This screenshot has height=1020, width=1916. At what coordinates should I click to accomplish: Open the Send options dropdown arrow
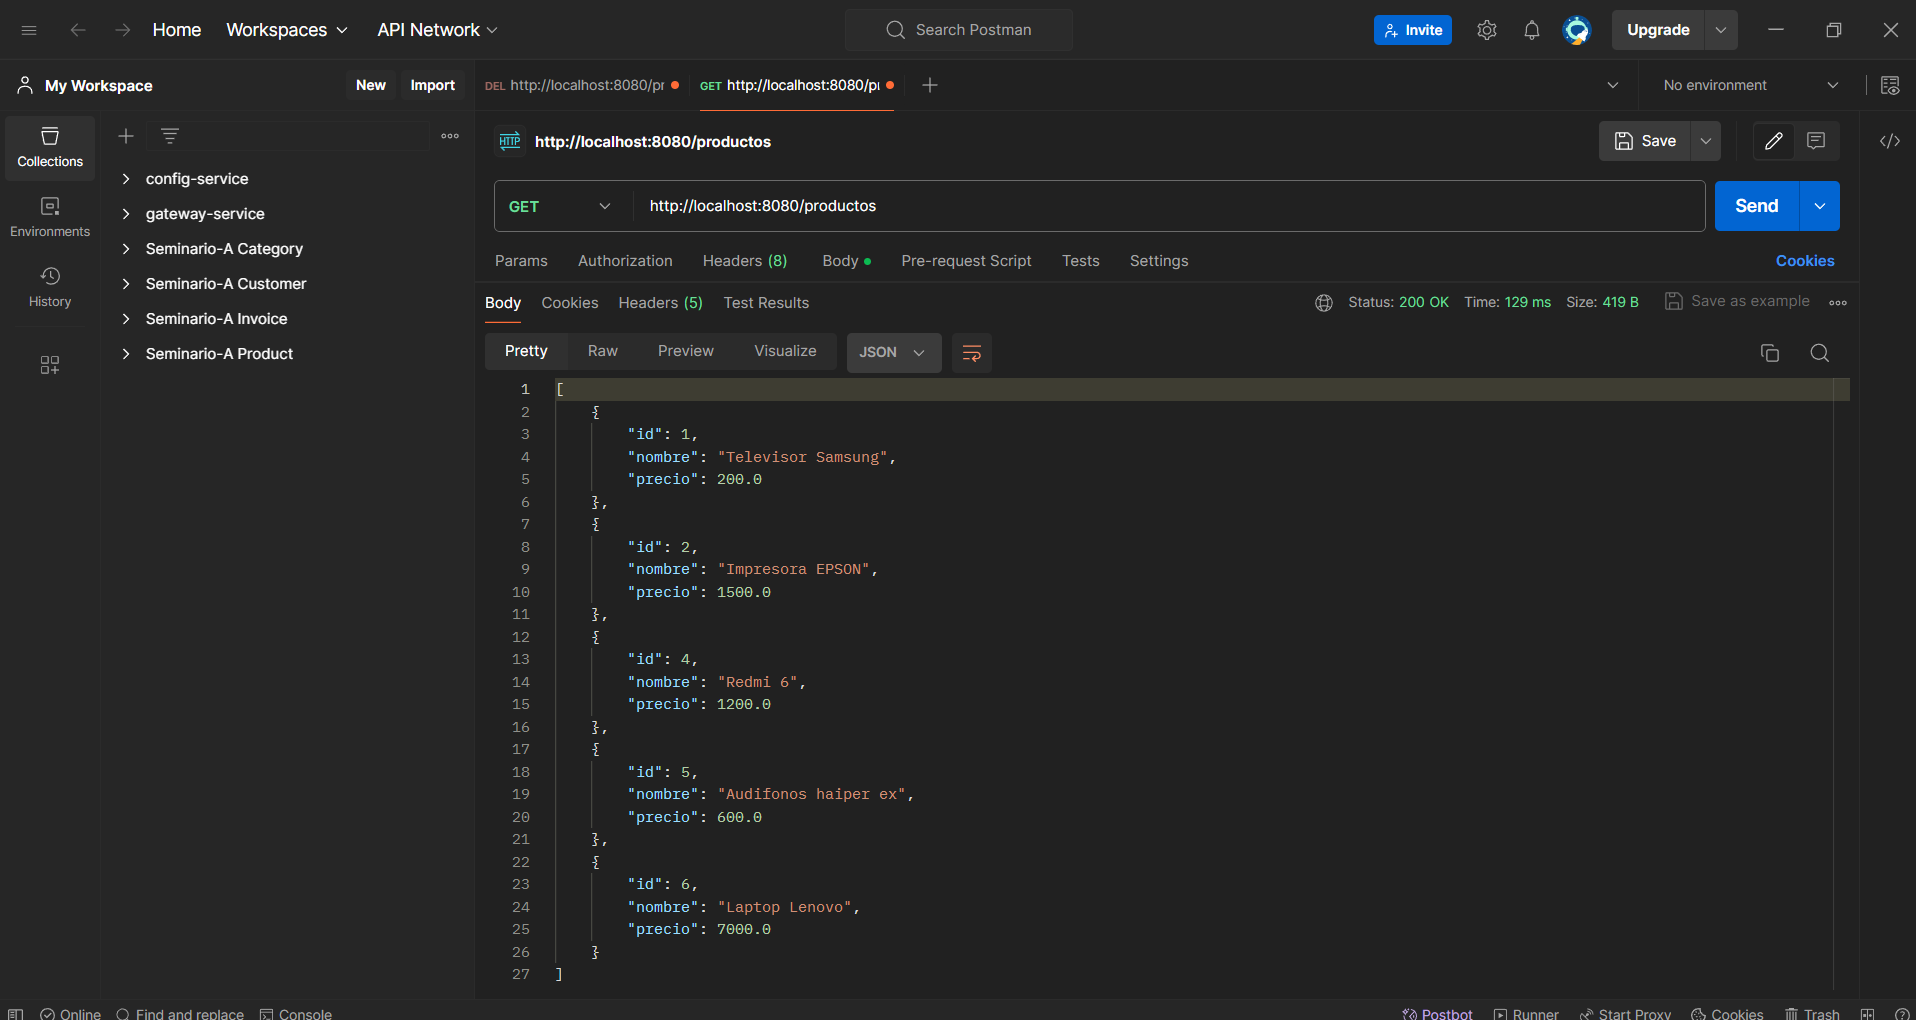click(x=1820, y=206)
